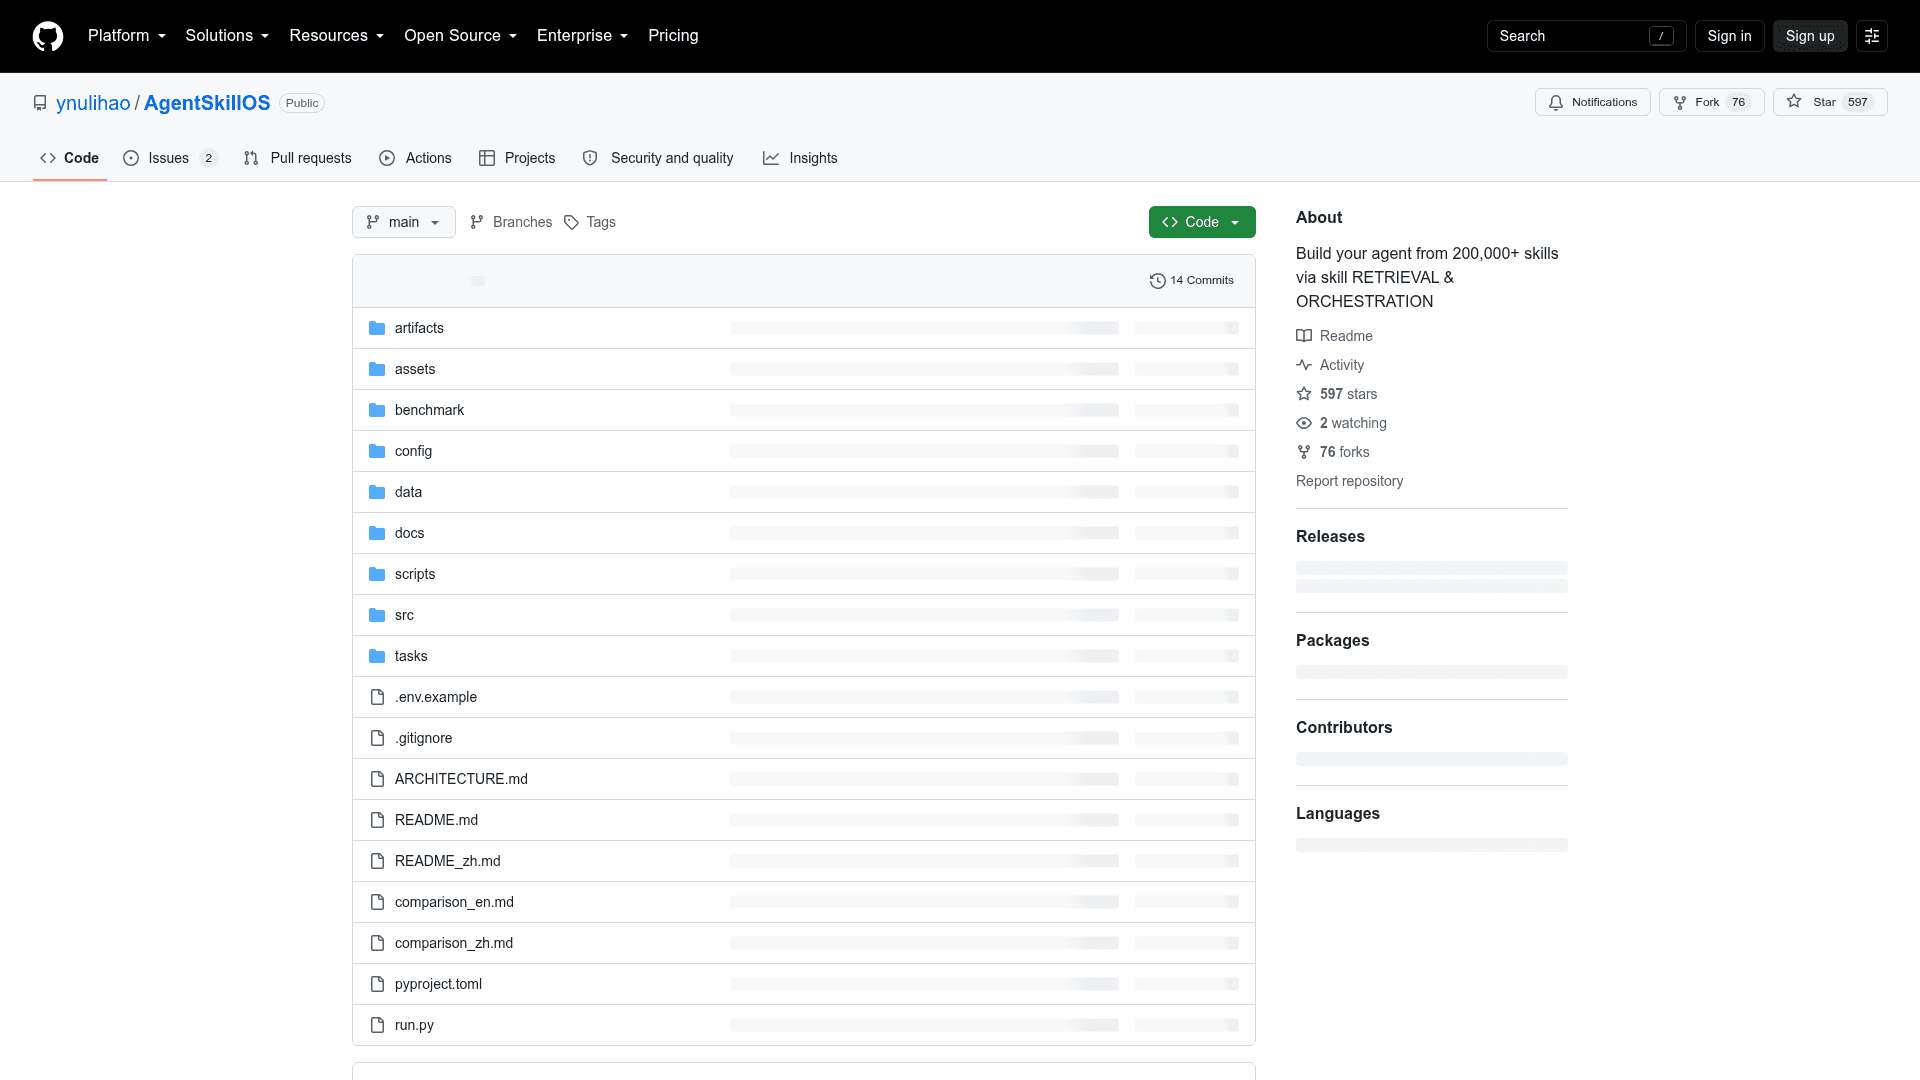The width and height of the screenshot is (1920, 1080).
Task: View the Insights tab
Action: [x=800, y=158]
